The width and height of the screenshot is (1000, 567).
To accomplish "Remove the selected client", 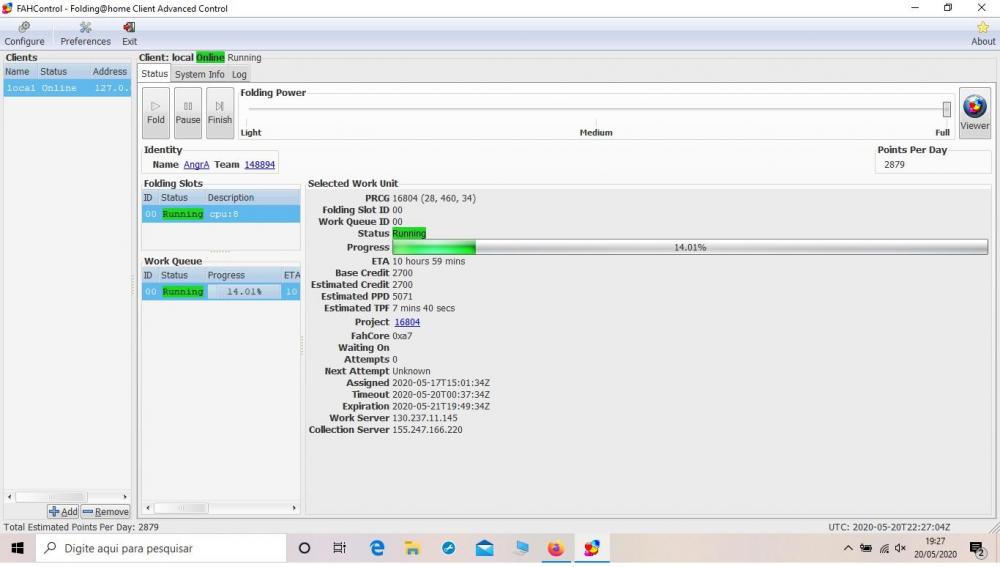I will pyautogui.click(x=105, y=511).
